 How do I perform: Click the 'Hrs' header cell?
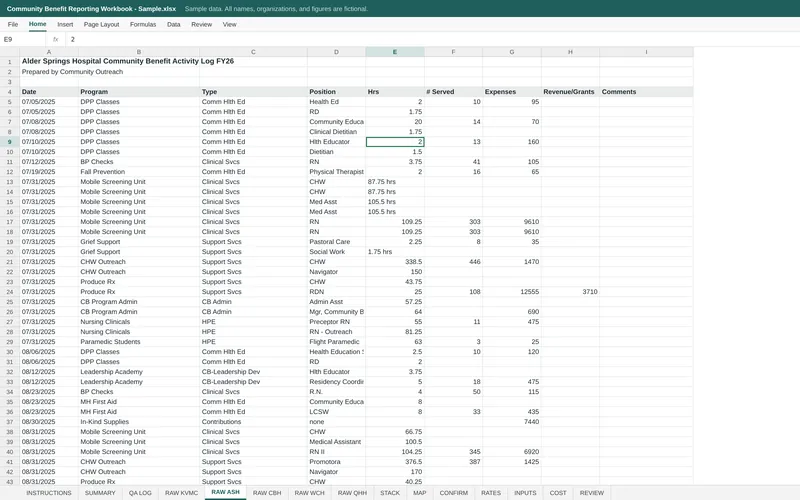[x=395, y=92]
